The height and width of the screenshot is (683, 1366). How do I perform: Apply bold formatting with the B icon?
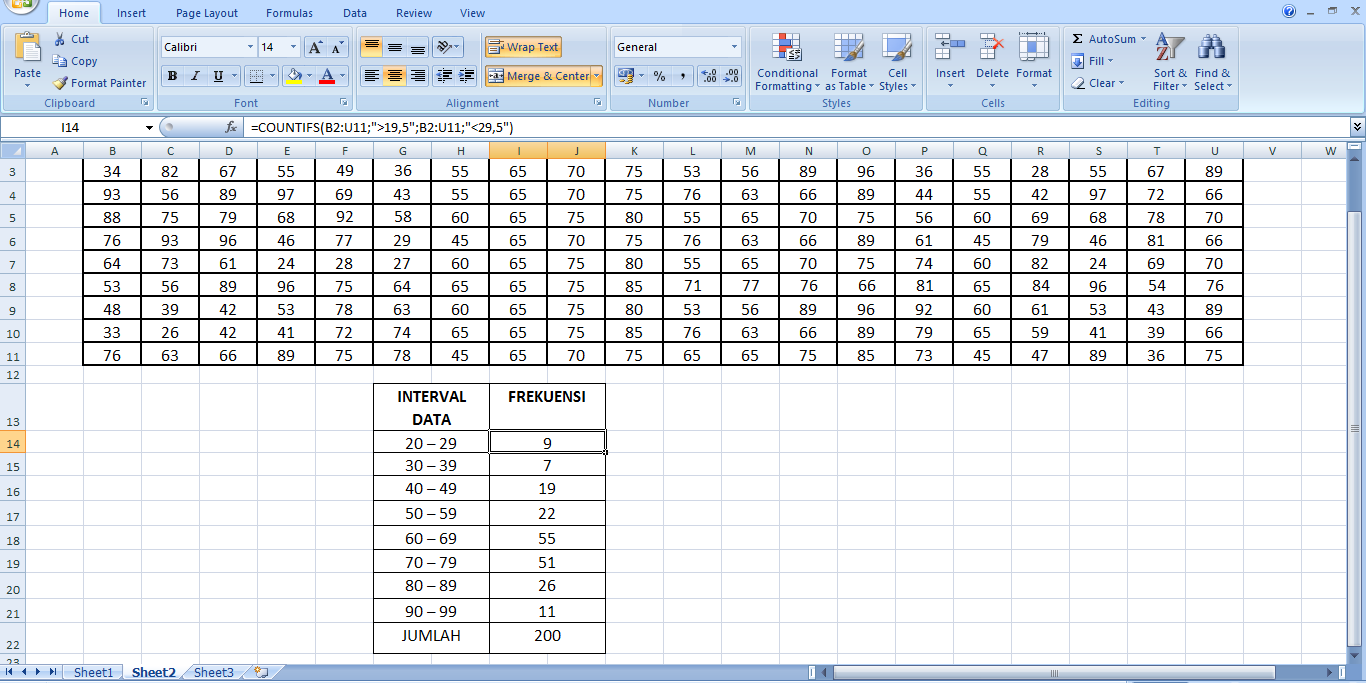[171, 76]
